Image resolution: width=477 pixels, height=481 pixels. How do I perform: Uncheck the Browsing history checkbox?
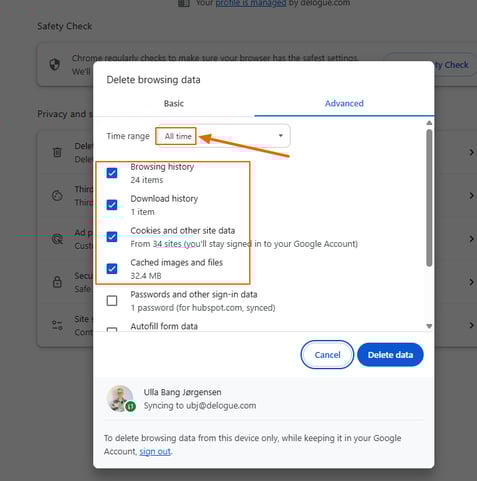(x=112, y=173)
